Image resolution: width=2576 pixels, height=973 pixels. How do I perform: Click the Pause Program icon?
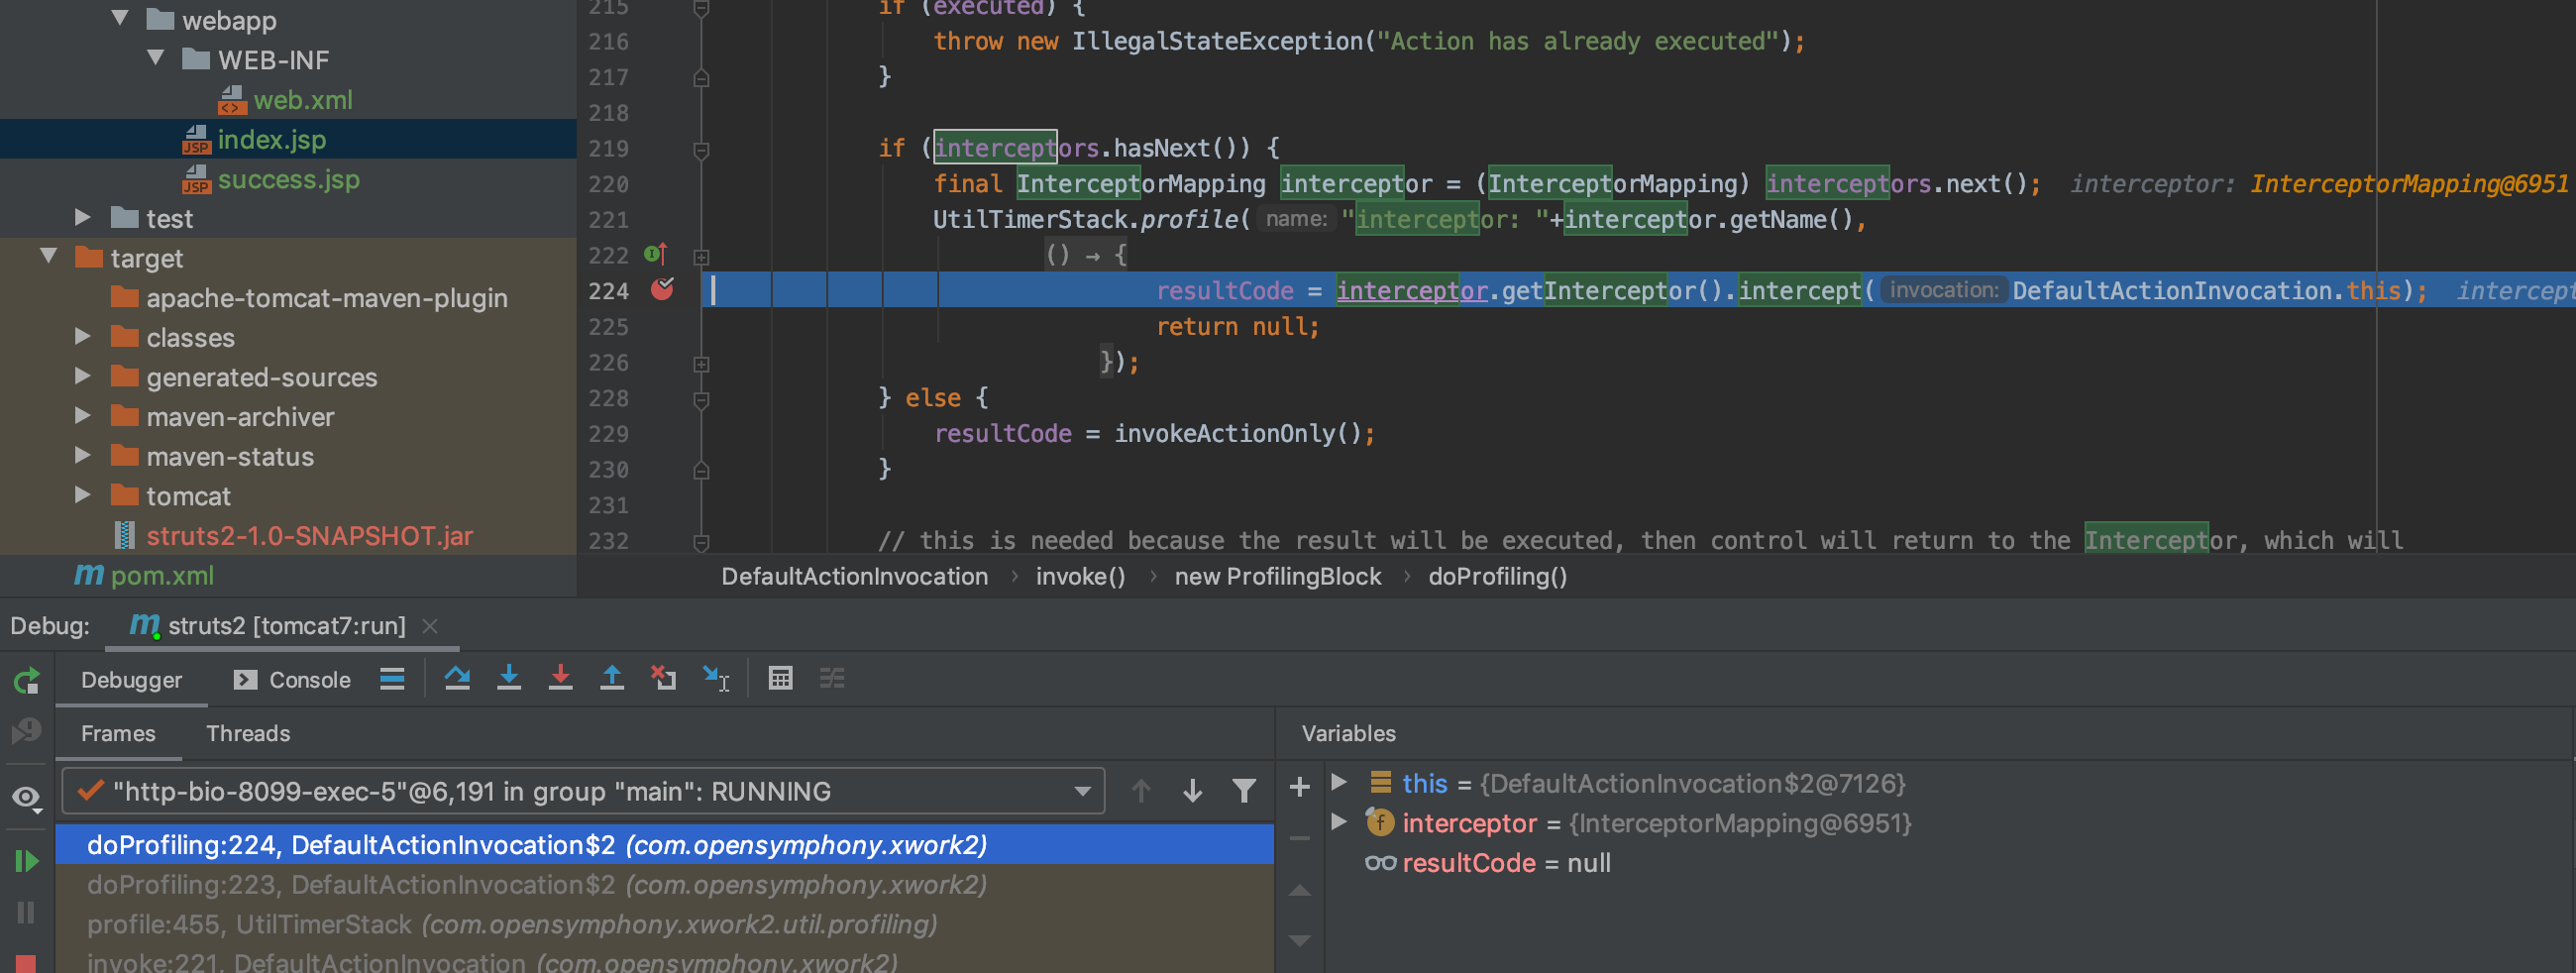point(26,912)
